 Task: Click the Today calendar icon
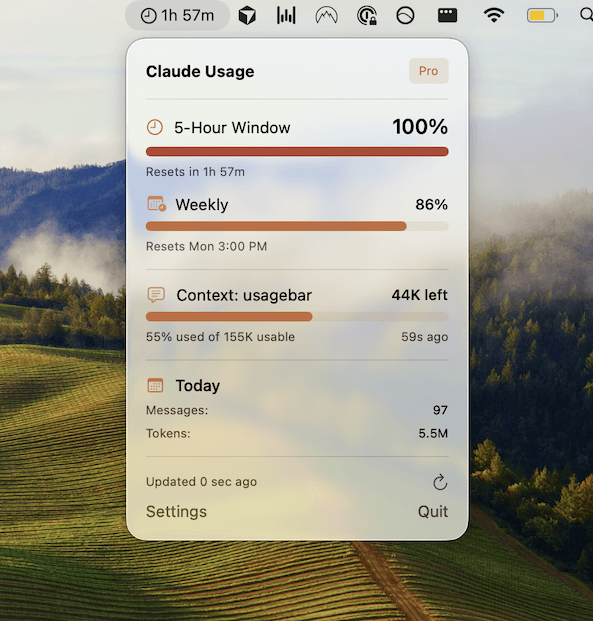pyautogui.click(x=155, y=385)
